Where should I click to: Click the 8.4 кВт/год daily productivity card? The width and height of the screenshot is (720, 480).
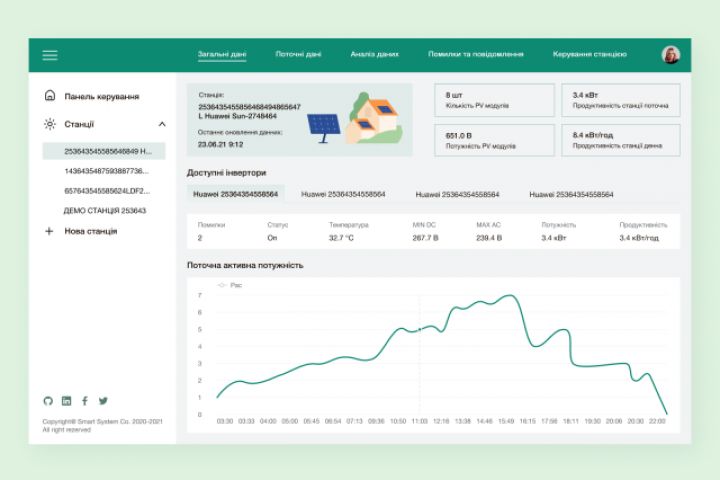pos(621,140)
